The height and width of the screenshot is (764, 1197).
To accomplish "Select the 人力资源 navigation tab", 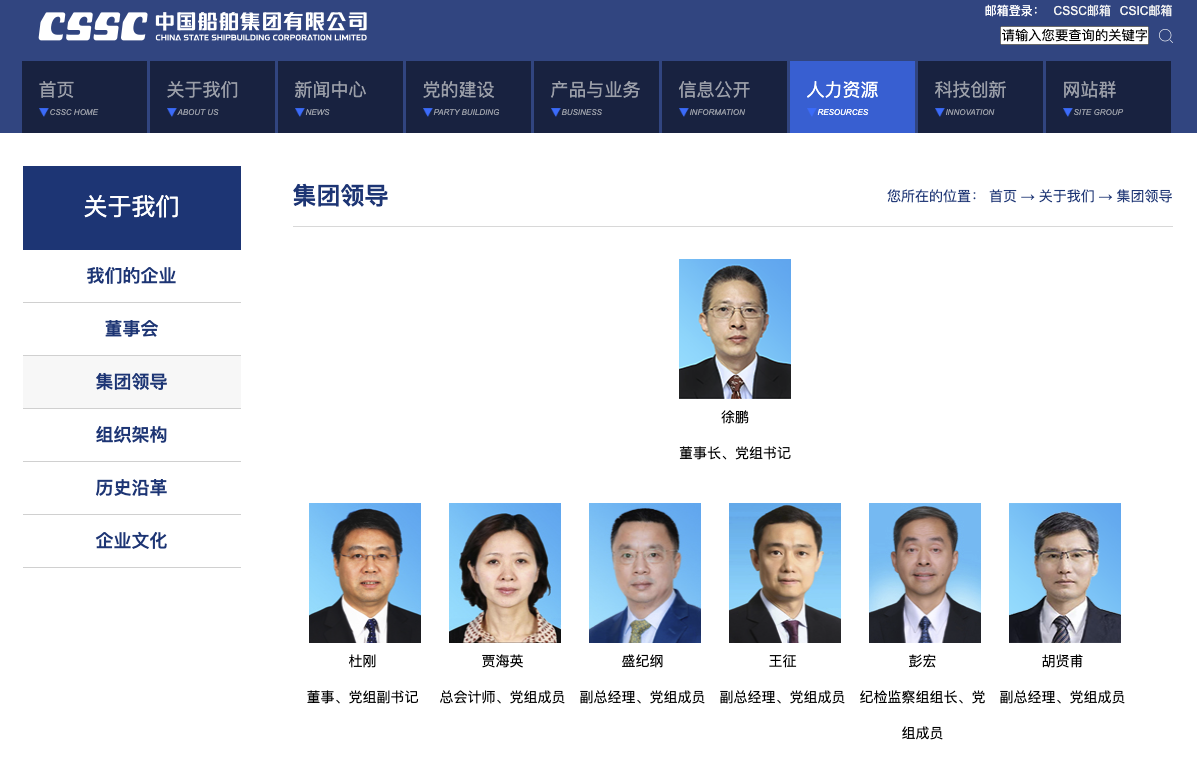I will click(x=852, y=97).
